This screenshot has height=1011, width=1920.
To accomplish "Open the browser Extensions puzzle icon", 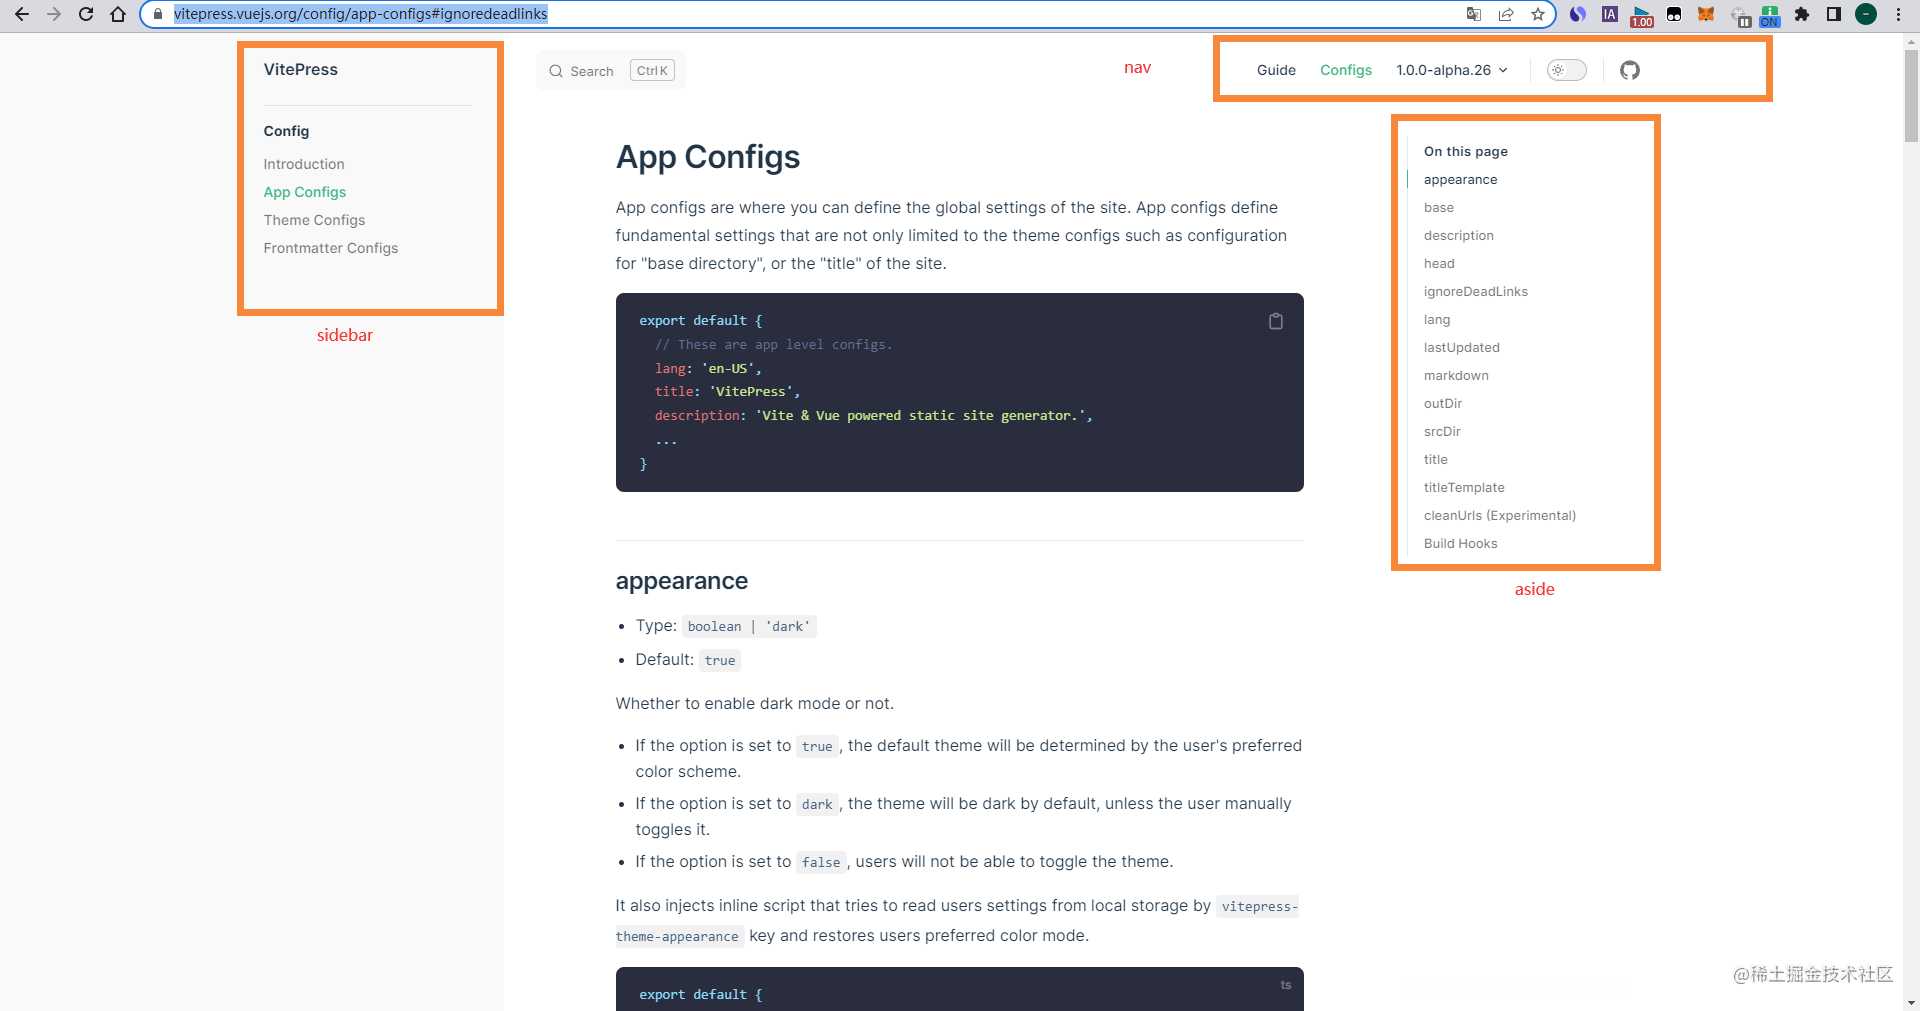I will click(1802, 14).
